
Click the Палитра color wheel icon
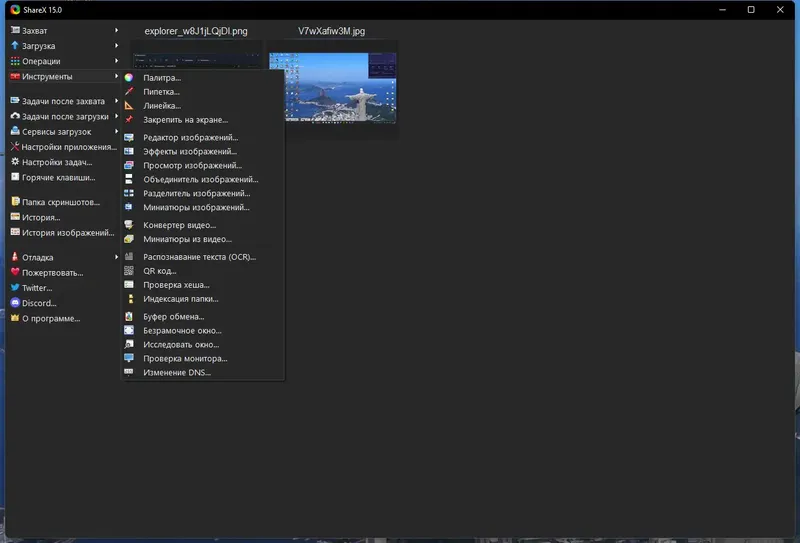pyautogui.click(x=129, y=78)
